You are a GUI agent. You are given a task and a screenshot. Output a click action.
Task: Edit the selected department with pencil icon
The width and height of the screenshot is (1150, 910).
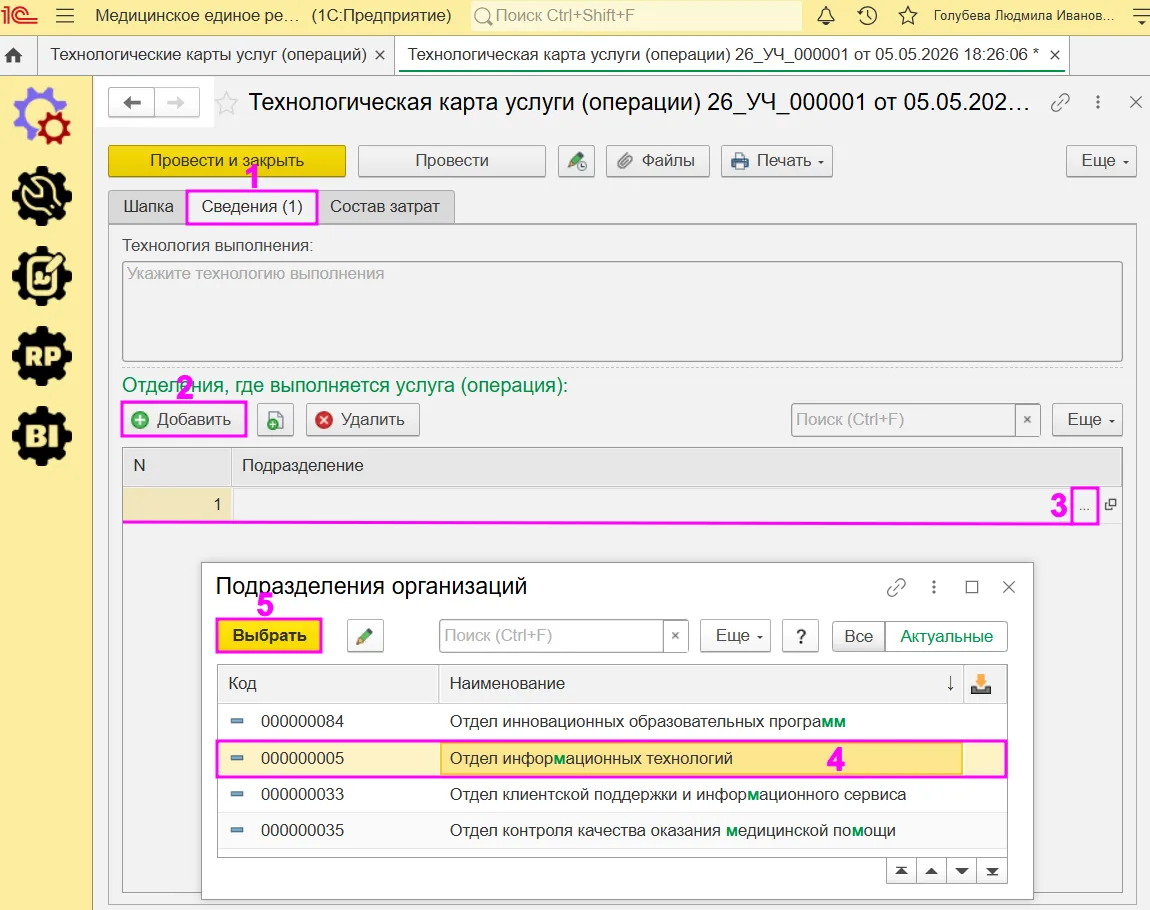tap(365, 636)
